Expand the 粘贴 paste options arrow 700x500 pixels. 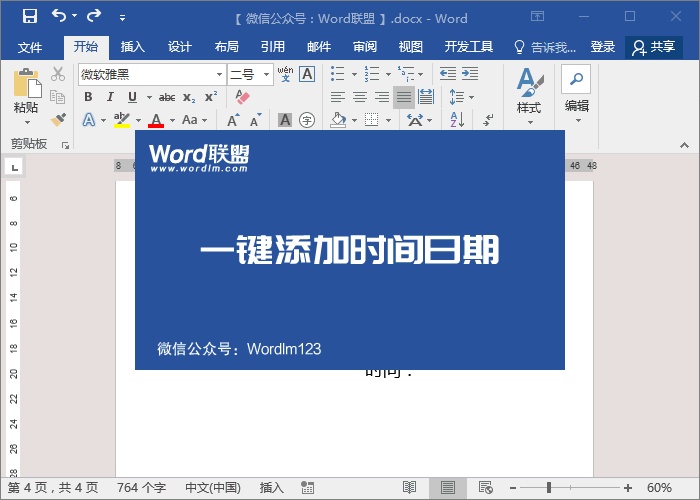(27, 122)
